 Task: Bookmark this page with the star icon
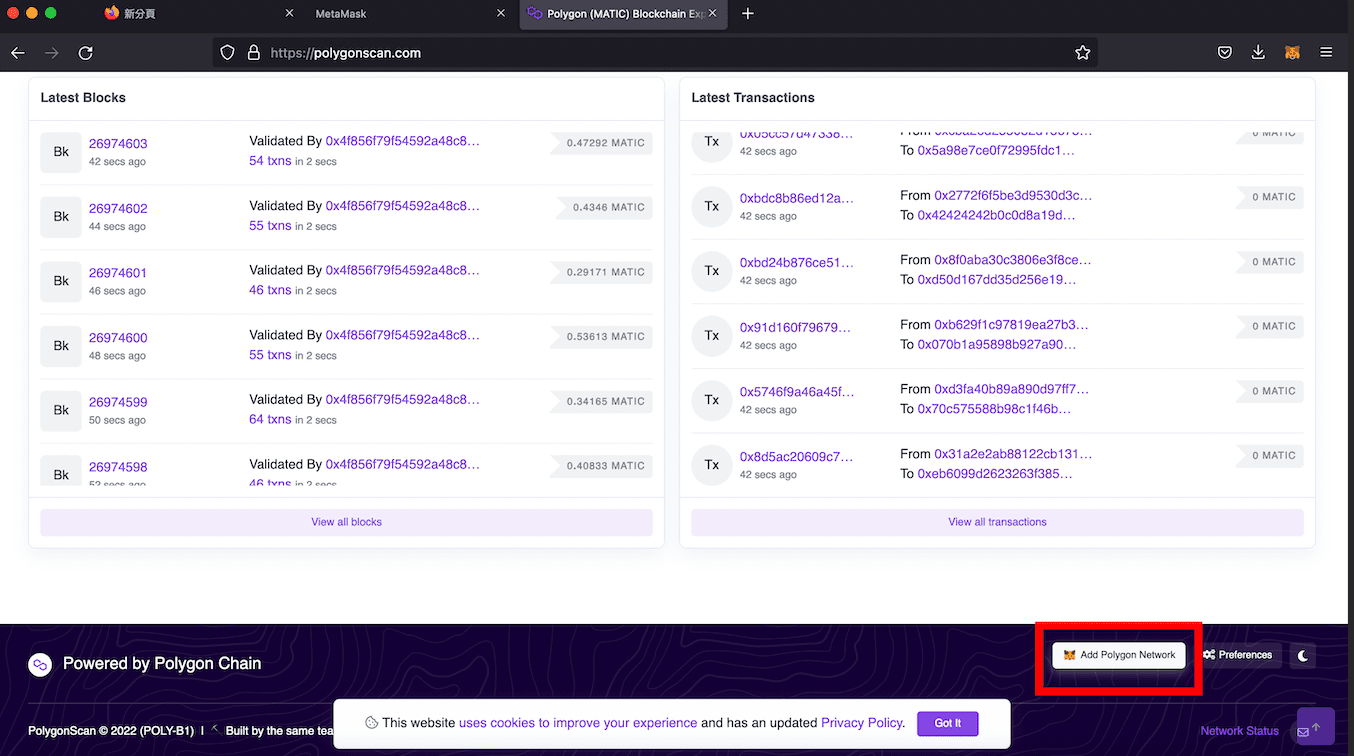coord(1082,53)
